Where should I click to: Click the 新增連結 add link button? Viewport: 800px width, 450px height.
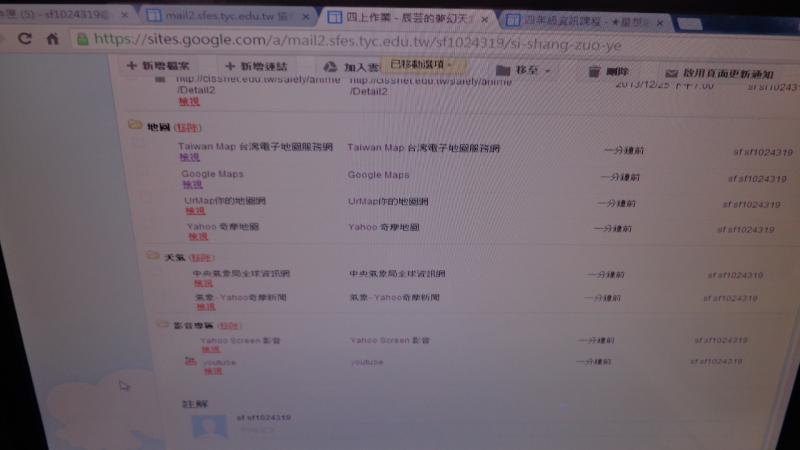click(257, 66)
